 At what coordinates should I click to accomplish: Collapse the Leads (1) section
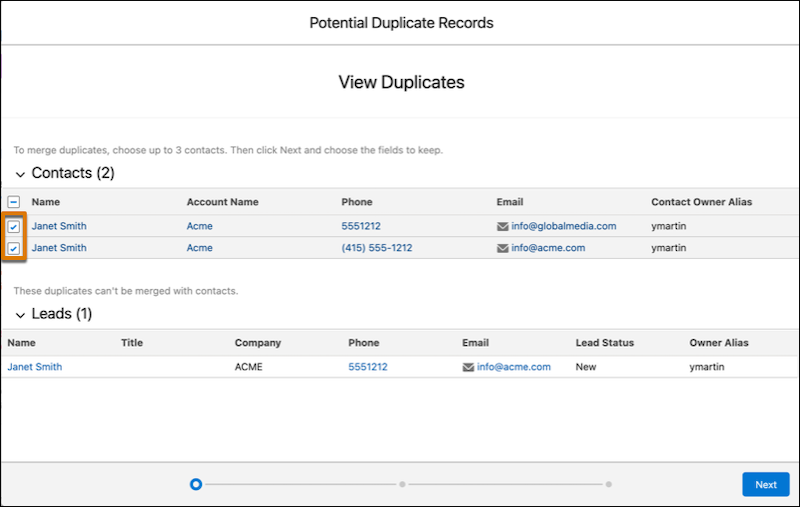click(20, 315)
